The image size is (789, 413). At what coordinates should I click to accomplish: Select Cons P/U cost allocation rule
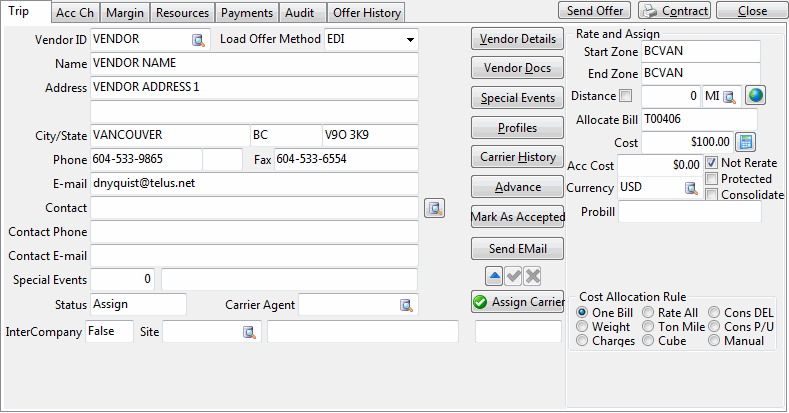[714, 326]
